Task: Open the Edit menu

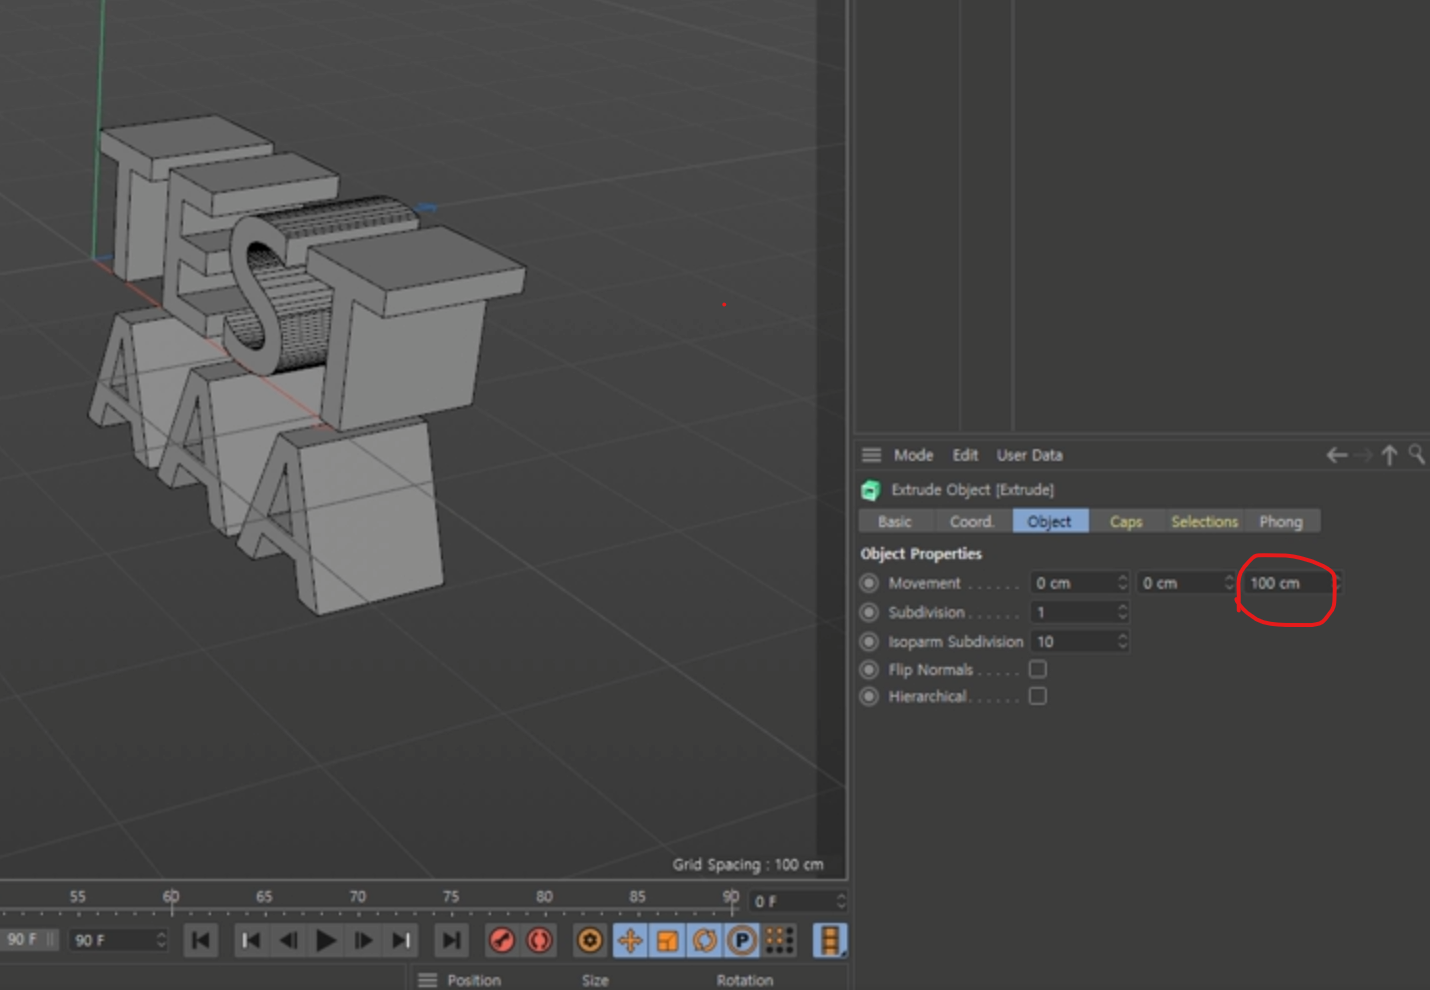Action: coord(965,455)
